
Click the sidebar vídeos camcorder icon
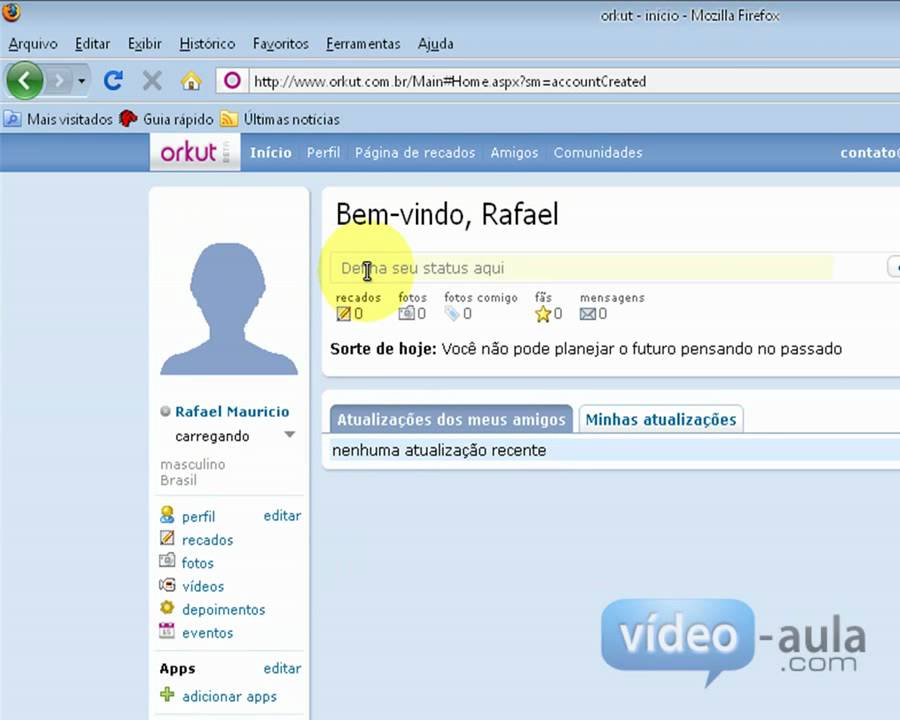[x=167, y=585]
